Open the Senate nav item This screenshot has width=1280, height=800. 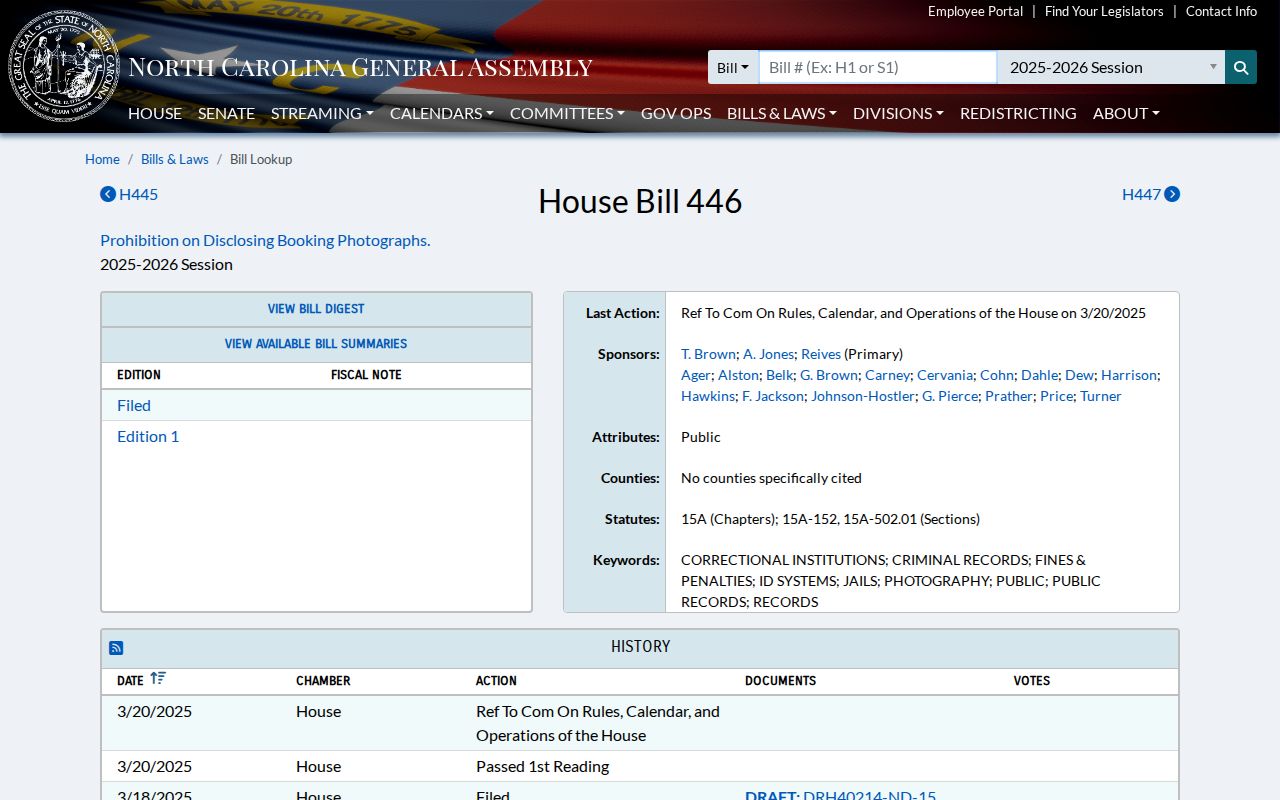coord(226,113)
